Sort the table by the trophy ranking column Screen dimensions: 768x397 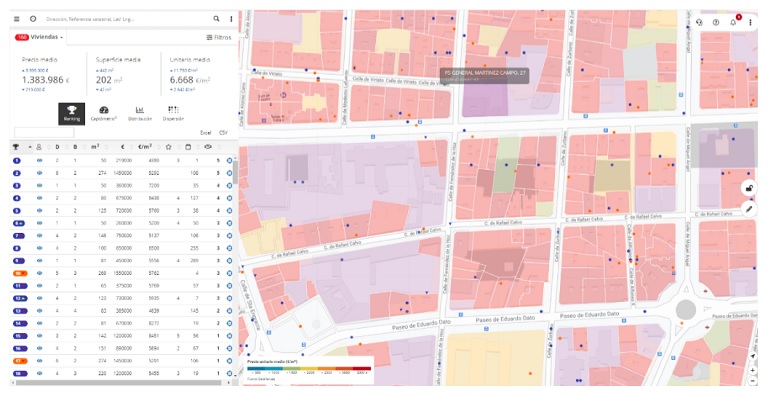(16, 147)
